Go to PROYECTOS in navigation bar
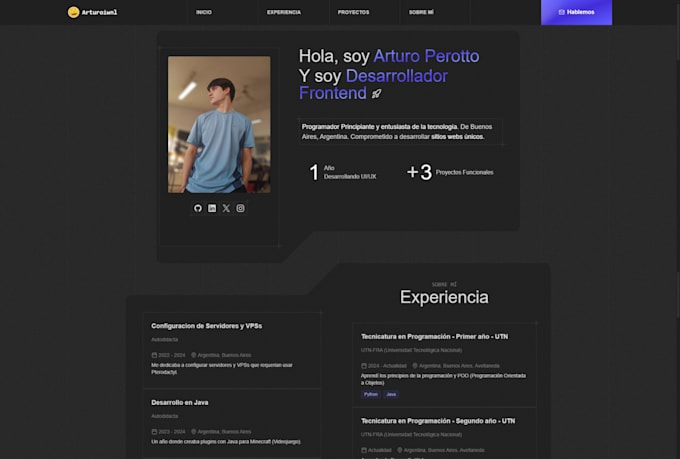Screen dimensions: 680x459 pos(353,12)
